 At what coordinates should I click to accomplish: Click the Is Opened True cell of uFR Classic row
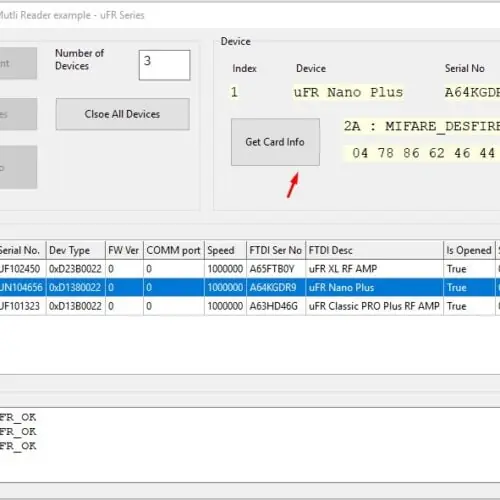click(x=469, y=306)
